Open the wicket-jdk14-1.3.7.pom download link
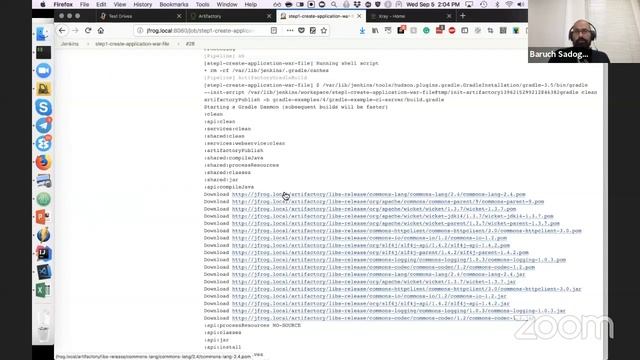The width and height of the screenshot is (640, 360). pos(393,216)
